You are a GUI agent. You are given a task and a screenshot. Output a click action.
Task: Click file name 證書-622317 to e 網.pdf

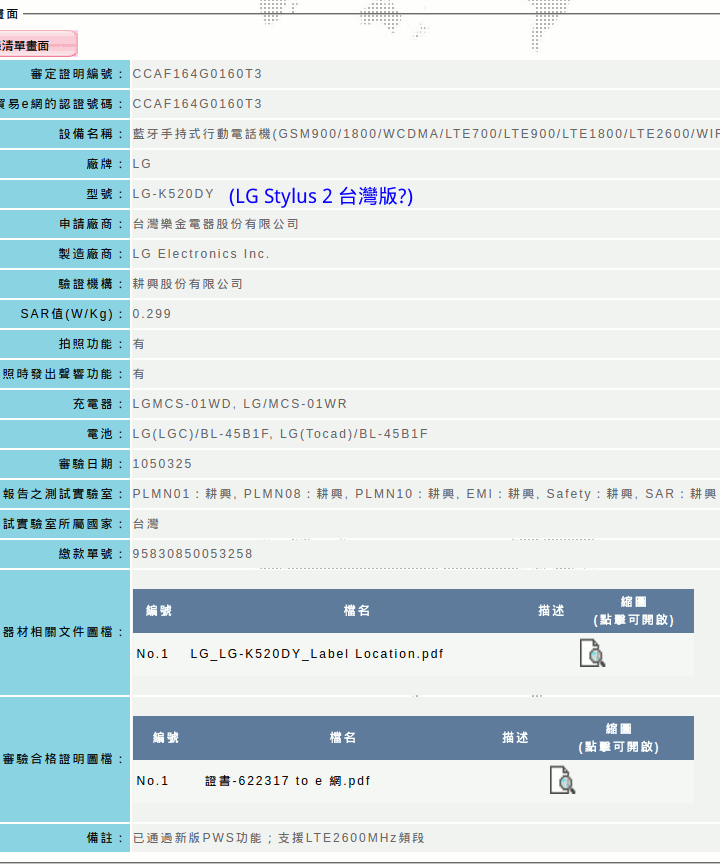pos(288,781)
